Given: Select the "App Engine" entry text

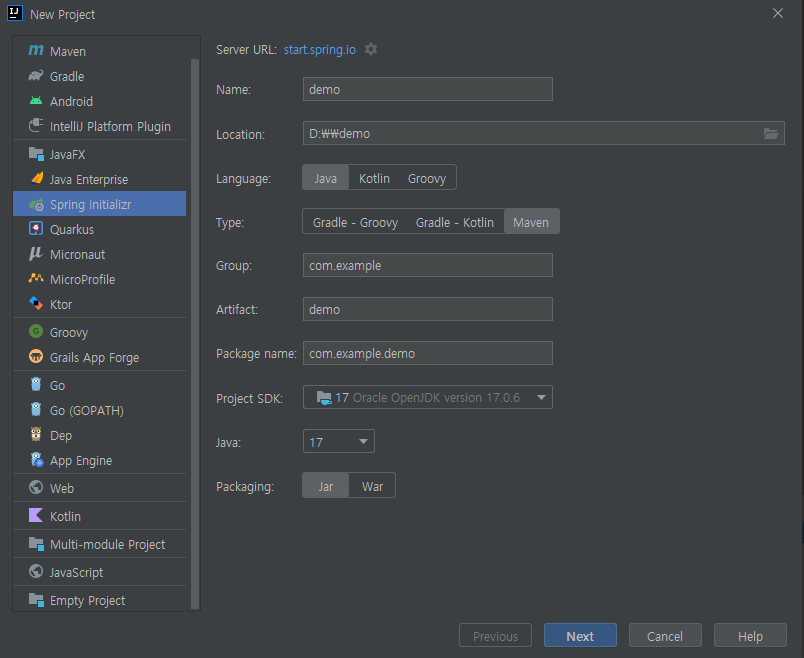Looking at the screenshot, I should click(81, 461).
